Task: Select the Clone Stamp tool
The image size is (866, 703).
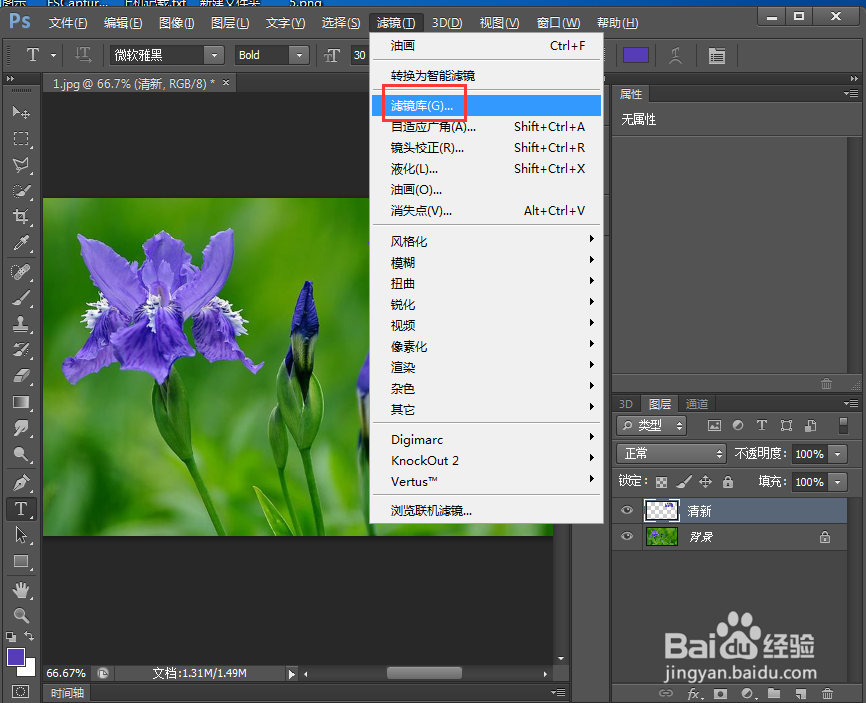Action: click(21, 324)
